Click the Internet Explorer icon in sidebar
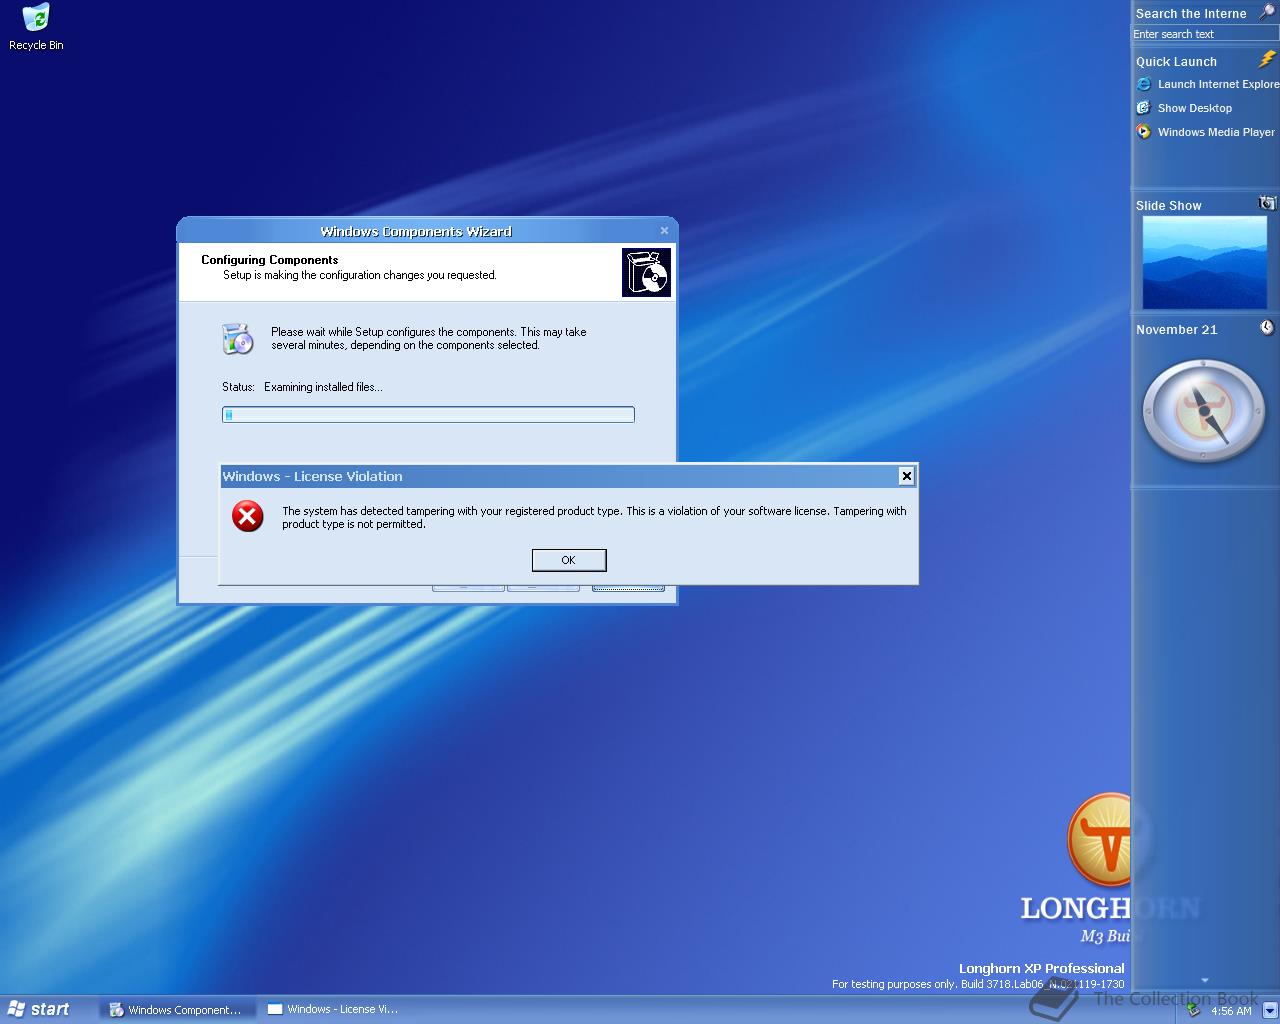 [1144, 84]
